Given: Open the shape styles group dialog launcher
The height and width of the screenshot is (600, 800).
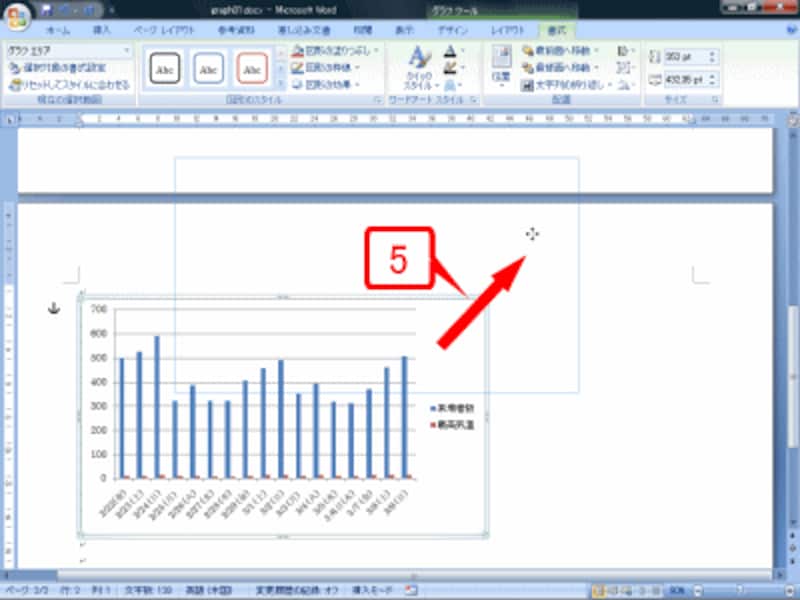Looking at the screenshot, I should (378, 101).
